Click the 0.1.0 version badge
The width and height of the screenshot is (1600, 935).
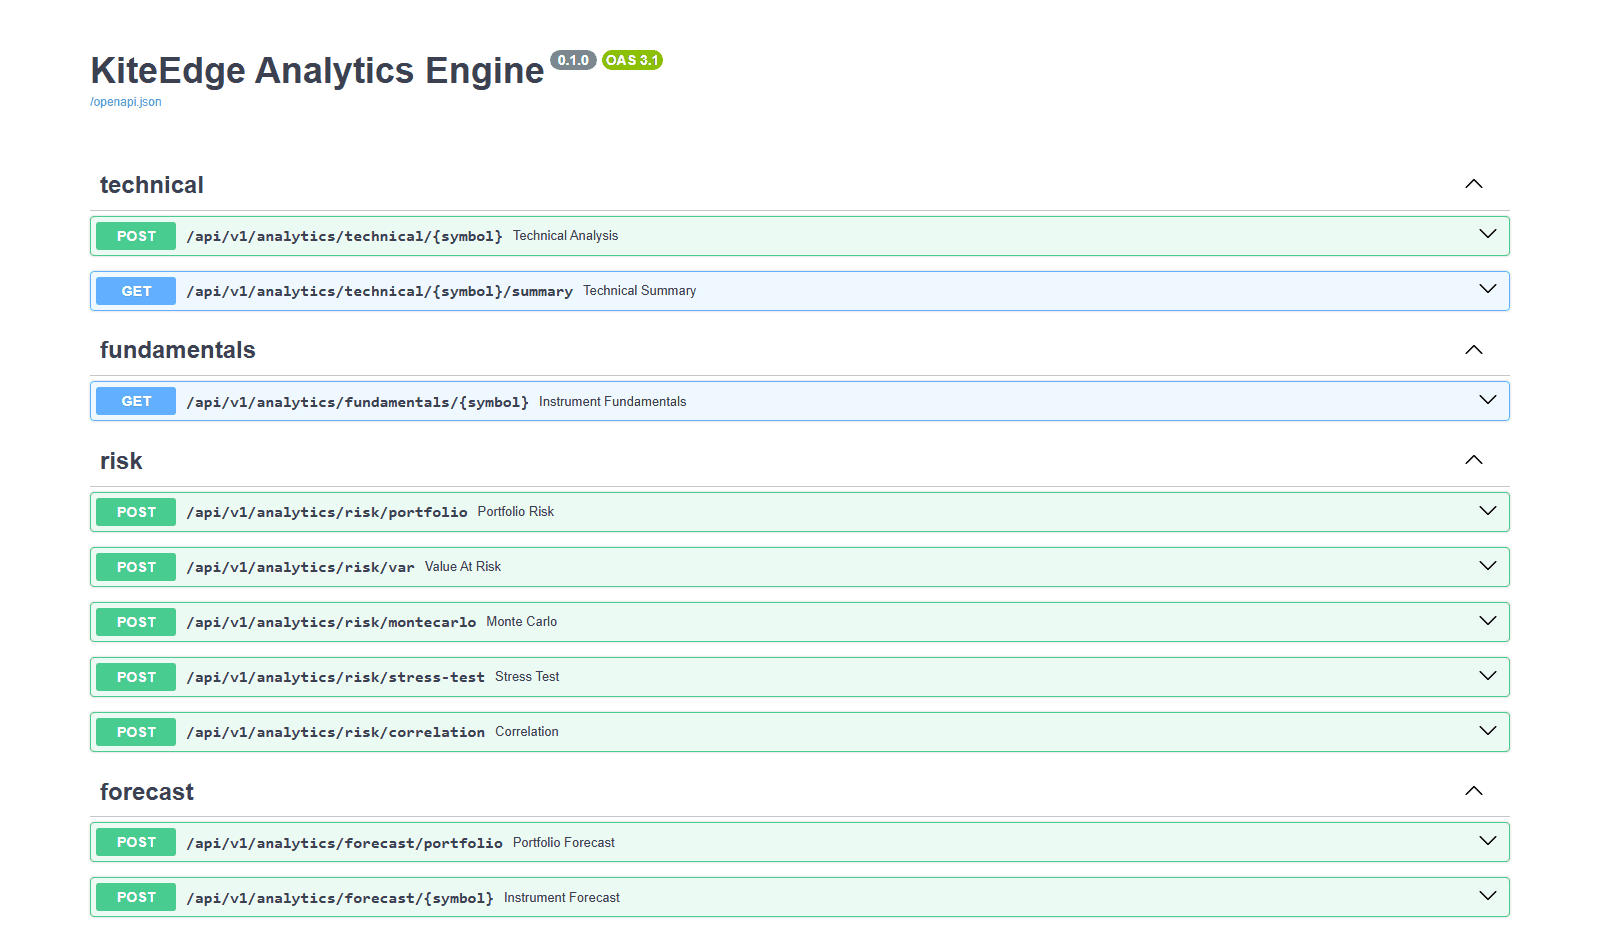point(573,60)
